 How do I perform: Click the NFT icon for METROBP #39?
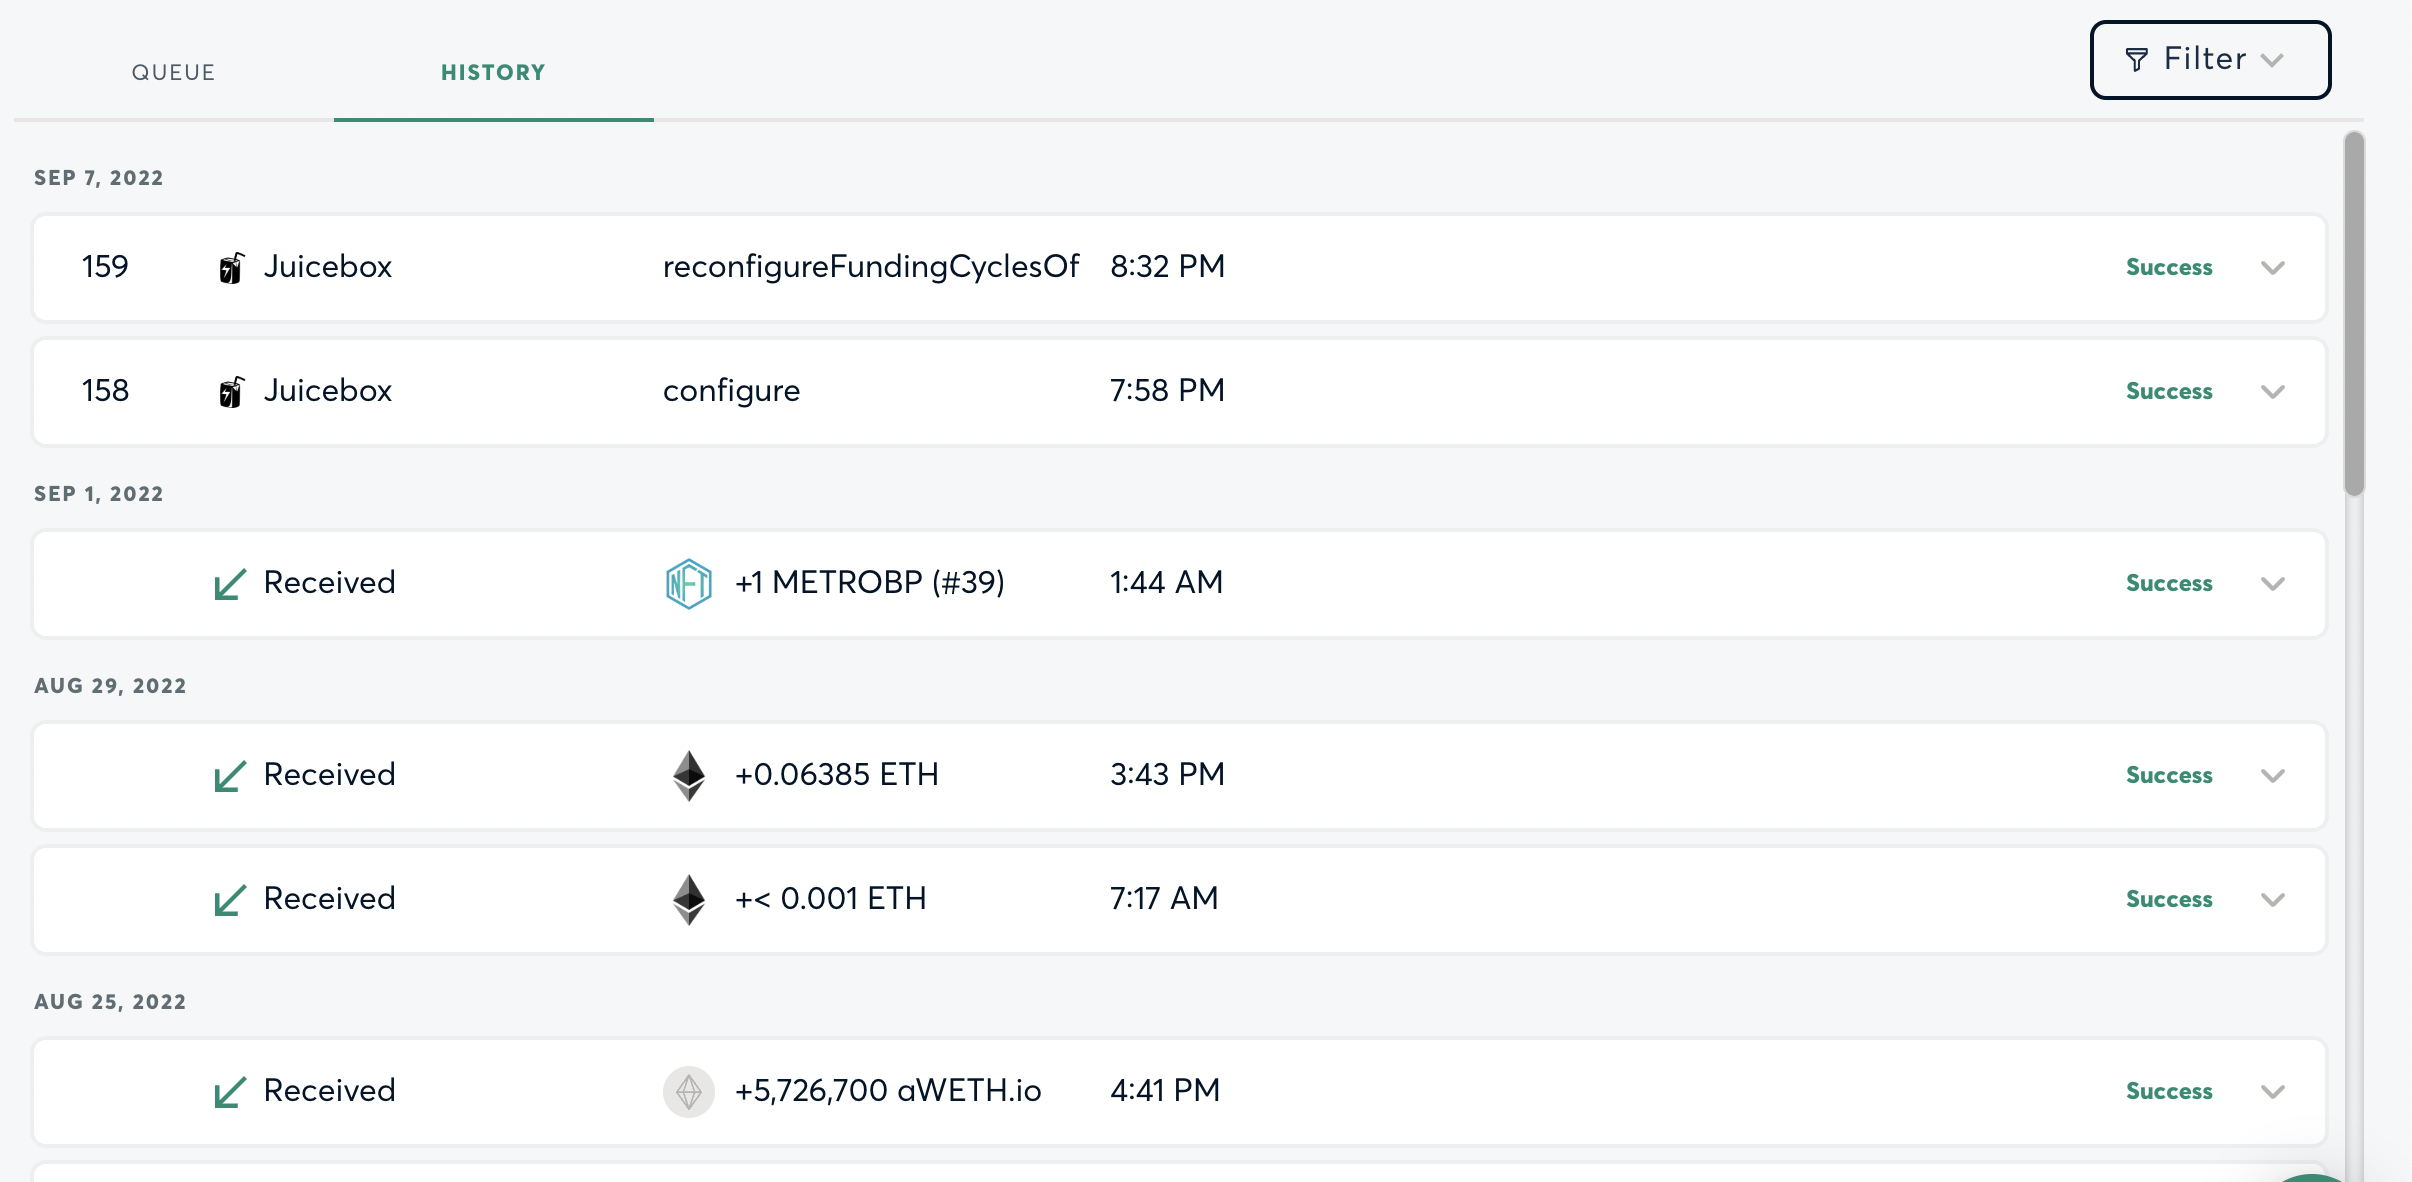[688, 583]
